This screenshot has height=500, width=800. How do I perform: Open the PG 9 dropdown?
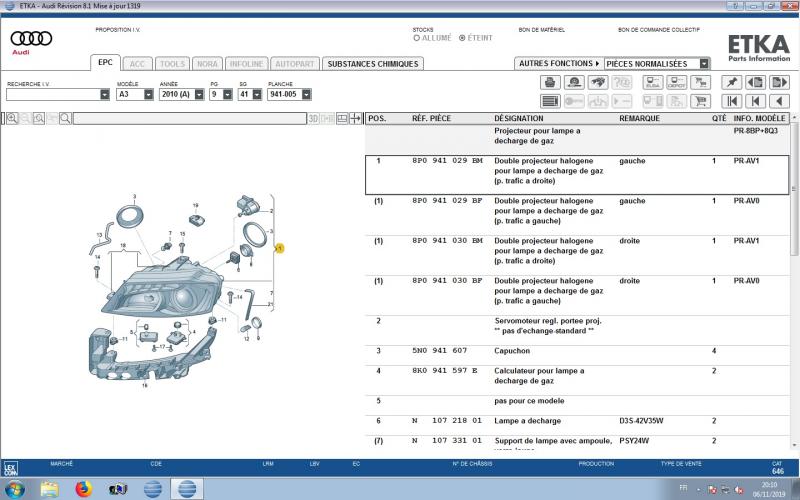(228, 94)
